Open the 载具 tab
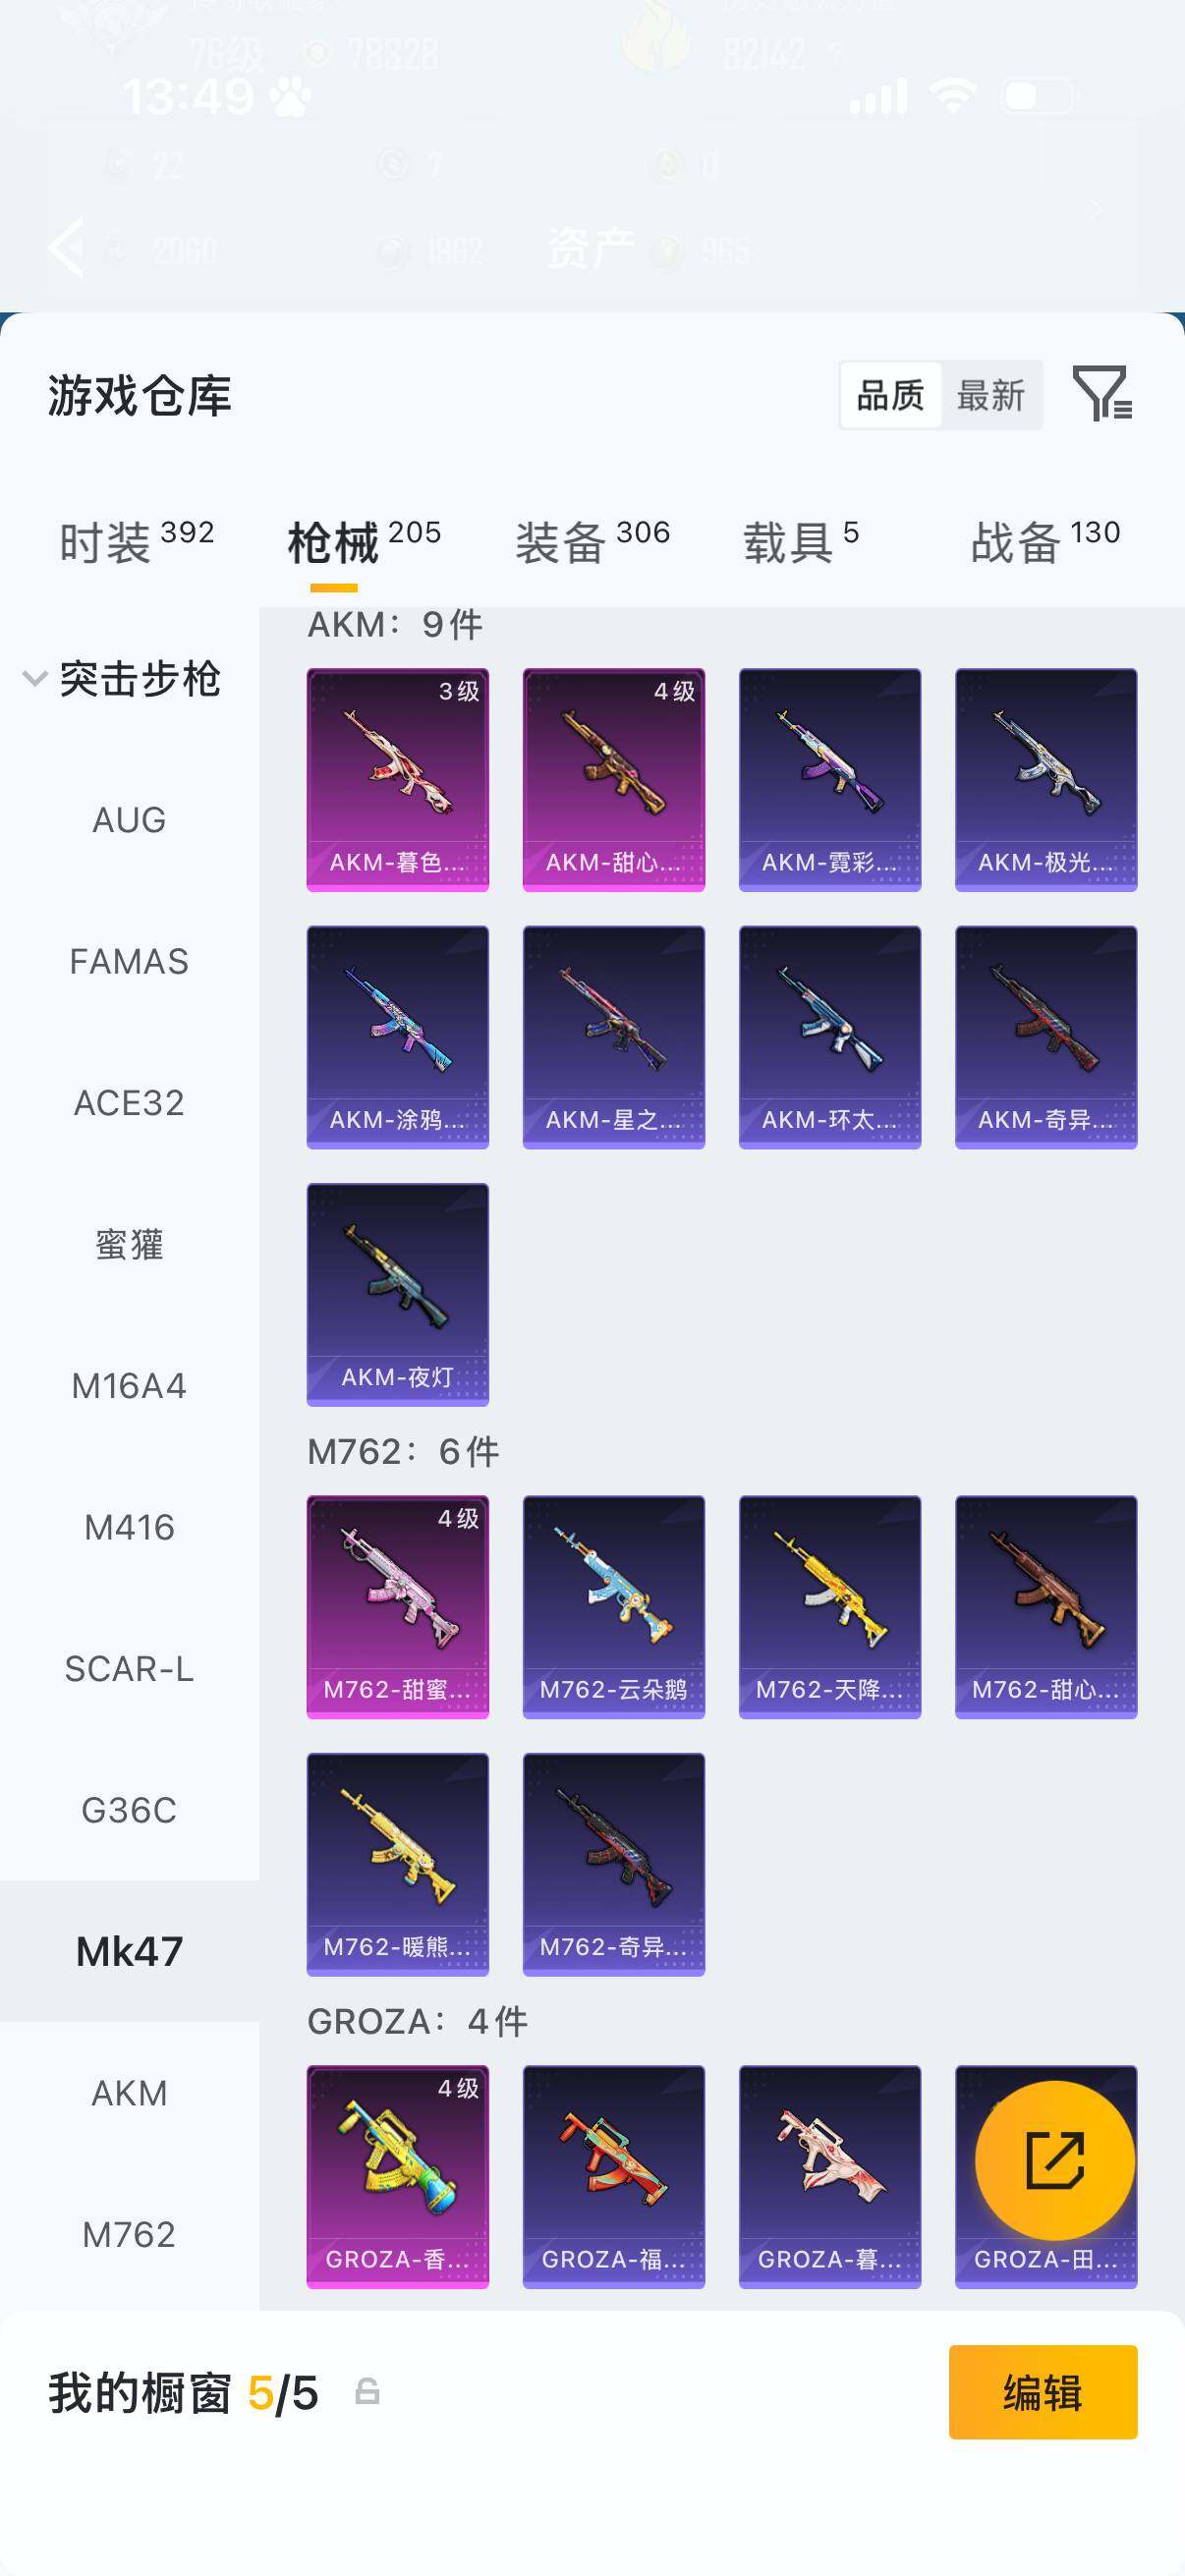Viewport: 1185px width, 2576px height. (801, 542)
